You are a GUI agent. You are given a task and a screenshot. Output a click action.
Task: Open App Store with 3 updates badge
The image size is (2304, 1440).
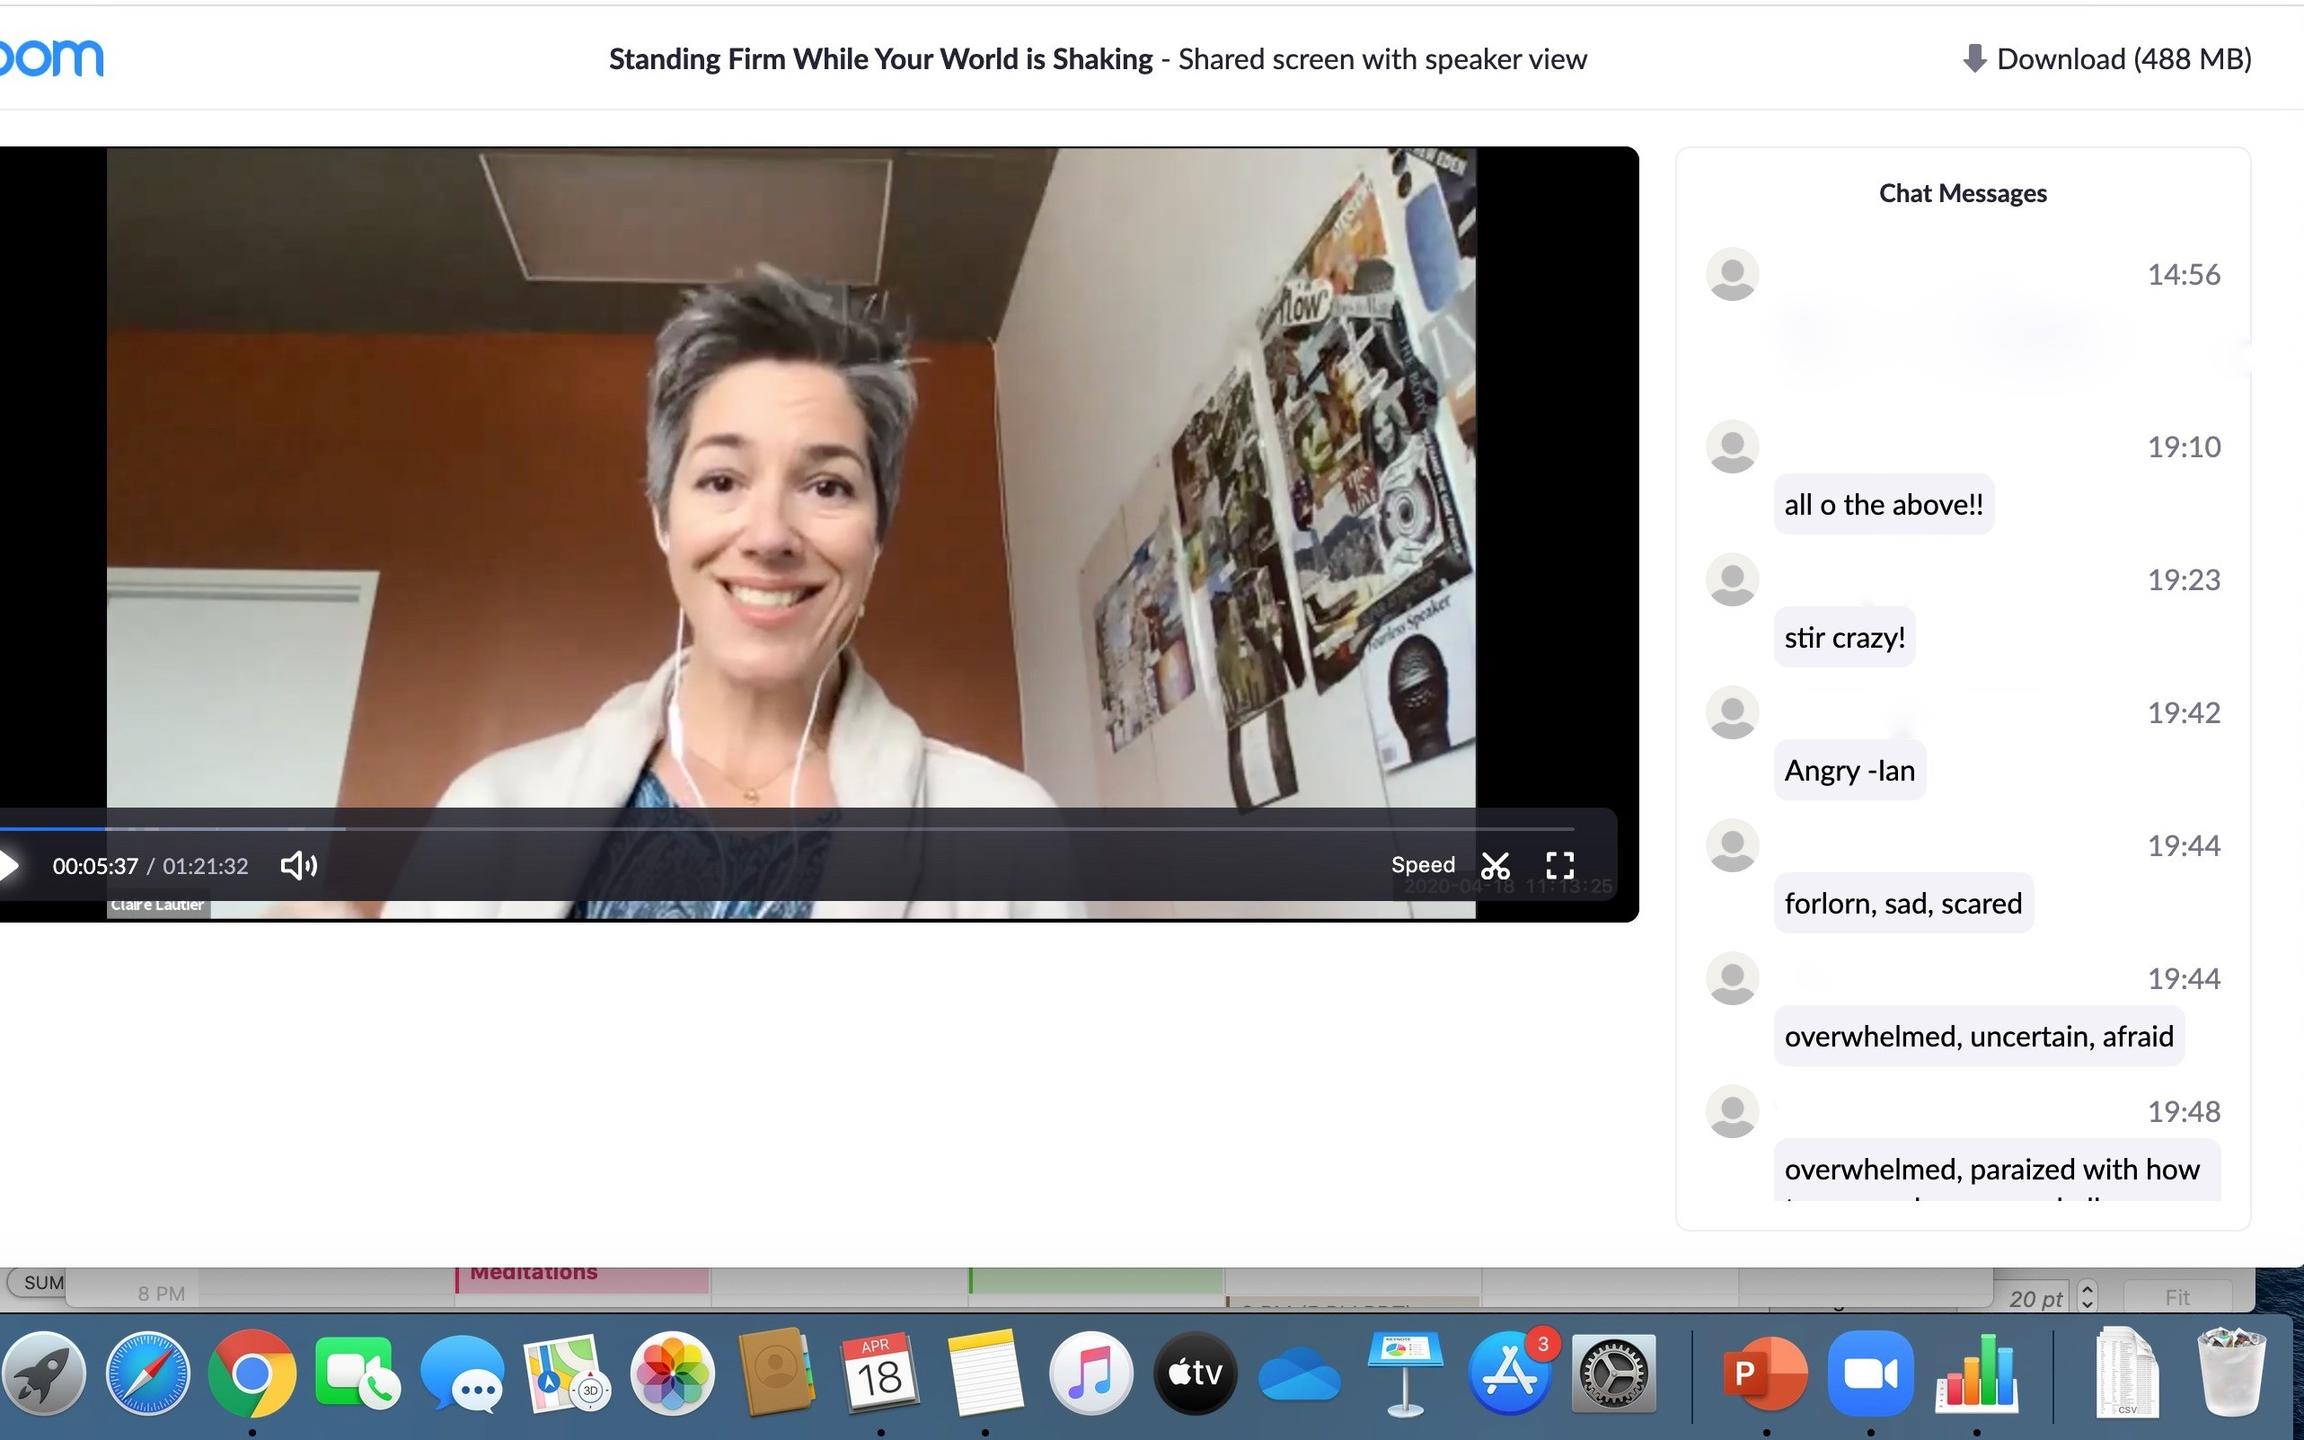[1510, 1374]
